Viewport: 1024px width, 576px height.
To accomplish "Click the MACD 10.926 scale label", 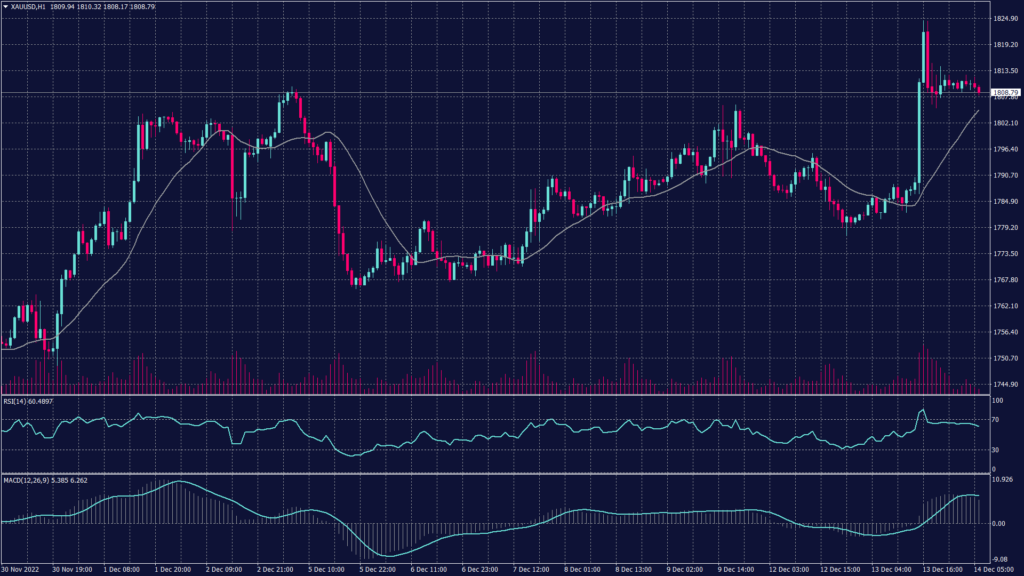I will [x=1003, y=482].
